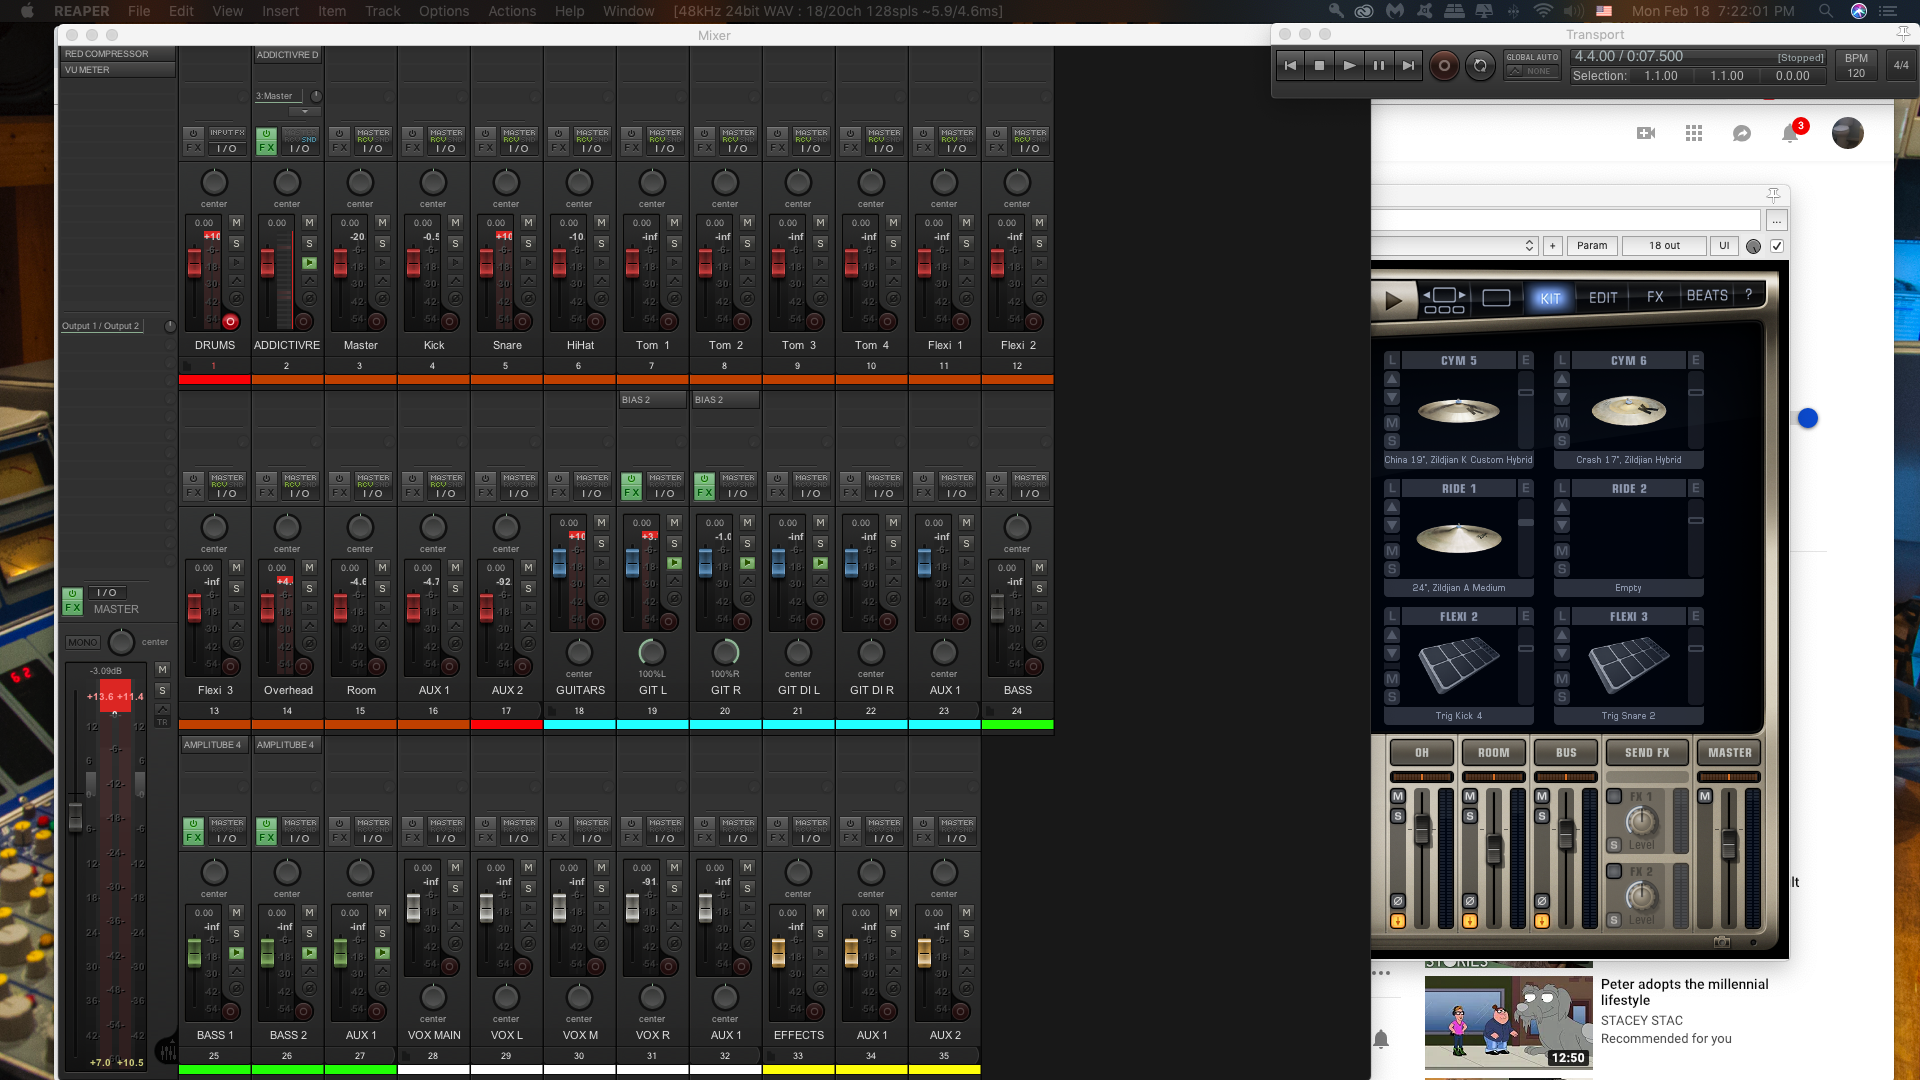
Task: Open the YouTube apps grid icon
Action: [x=1693, y=133]
